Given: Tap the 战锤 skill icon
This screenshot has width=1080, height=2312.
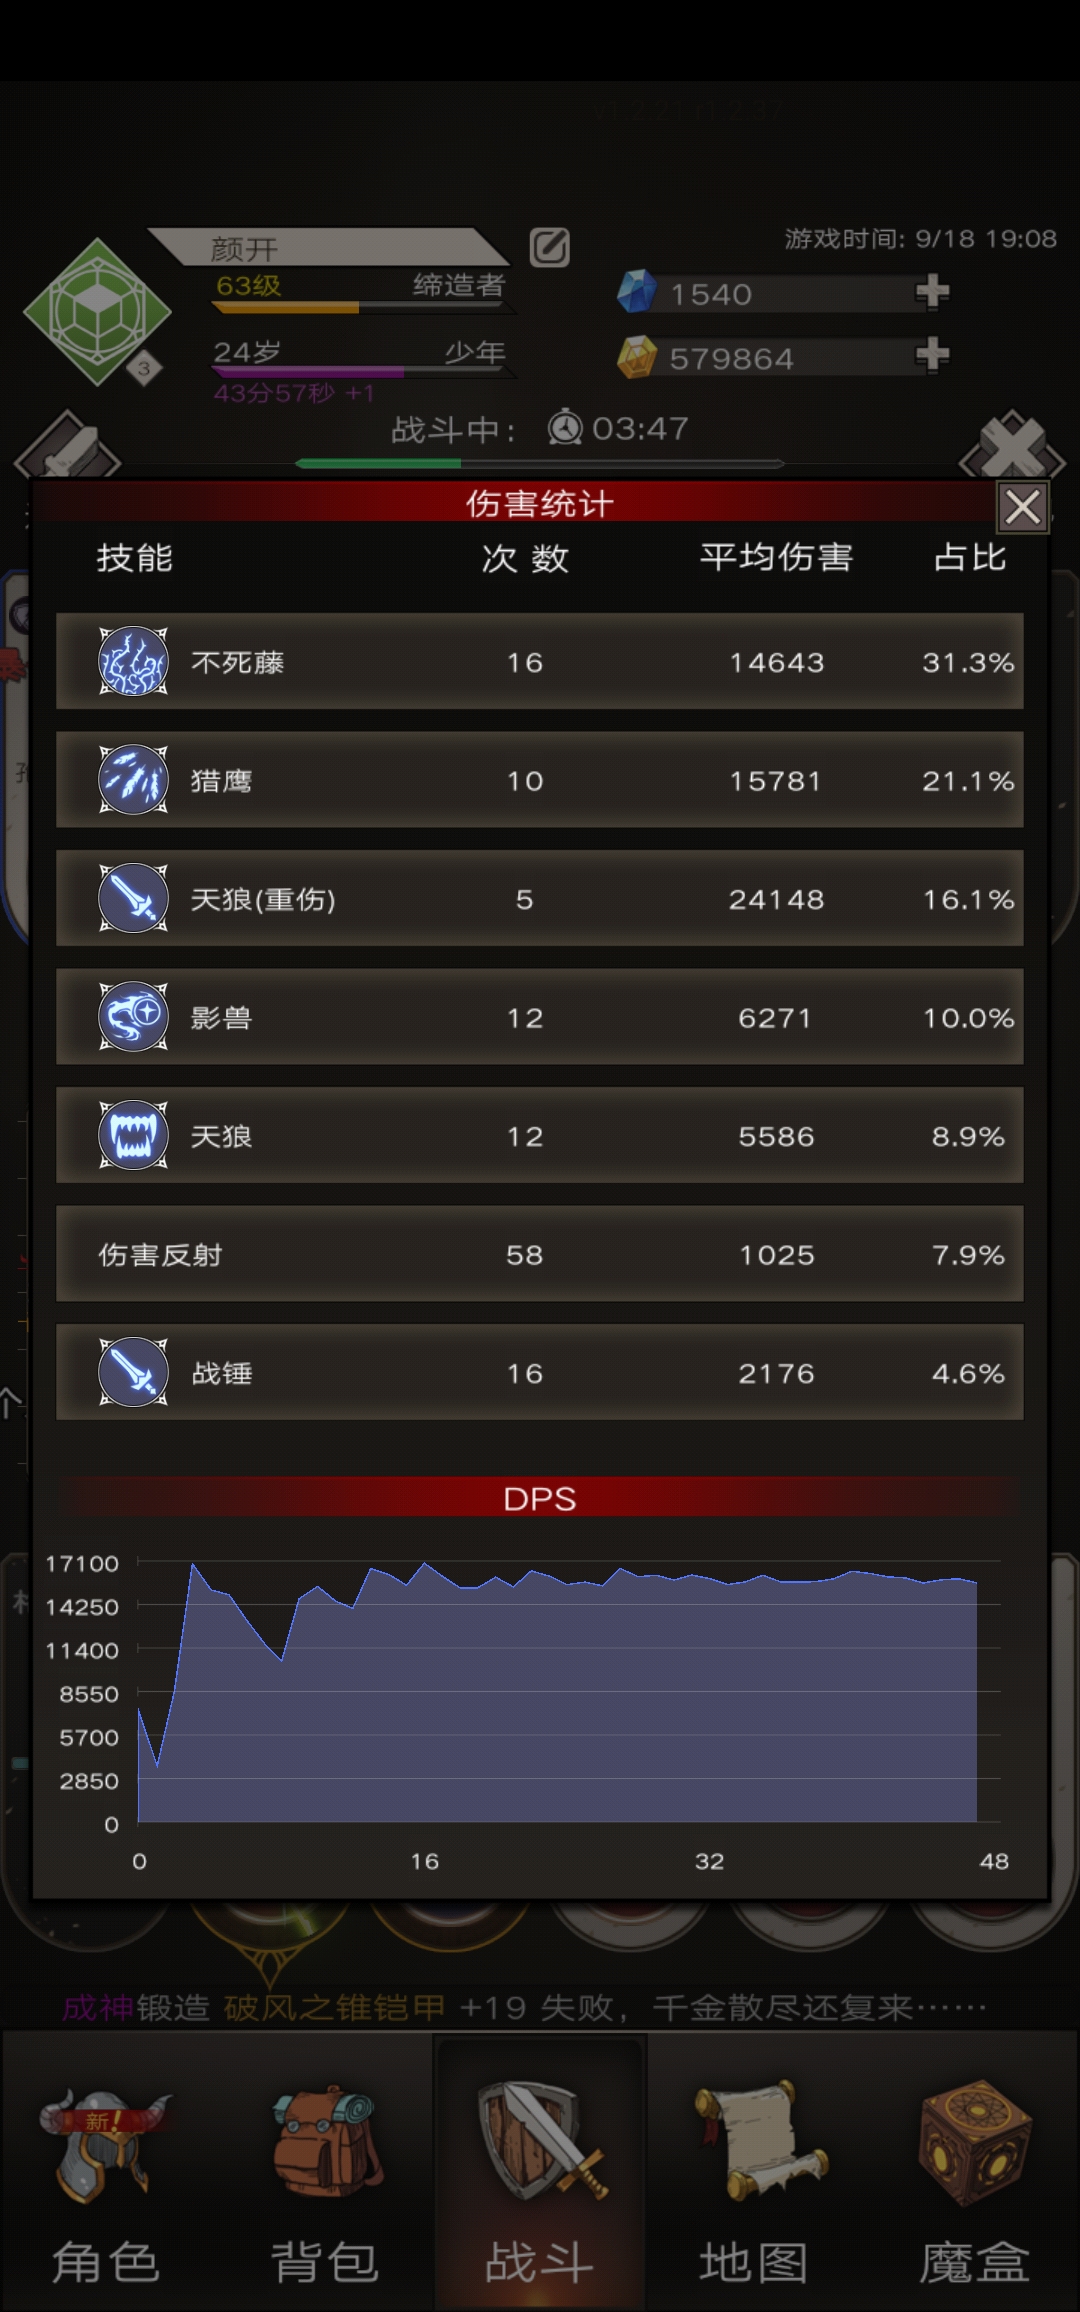Looking at the screenshot, I should 133,1372.
